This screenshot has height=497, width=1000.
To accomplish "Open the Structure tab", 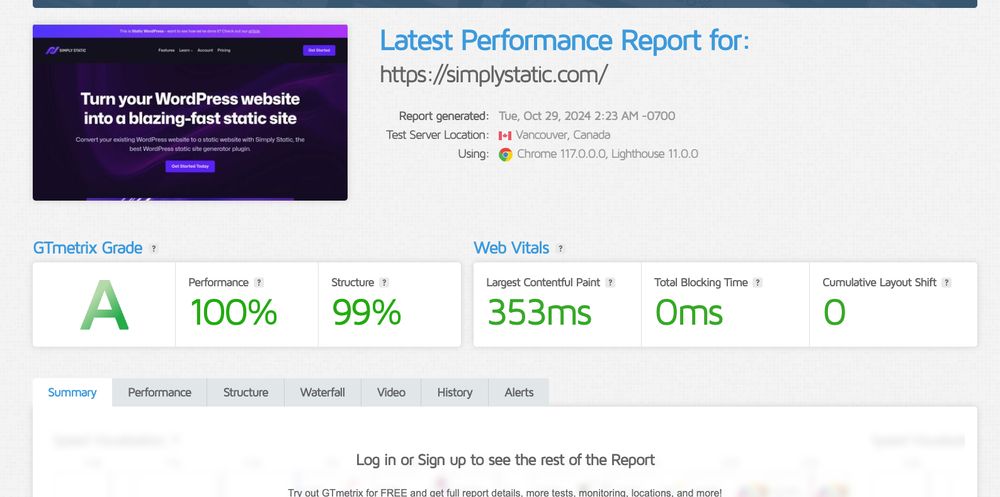I will click(246, 392).
